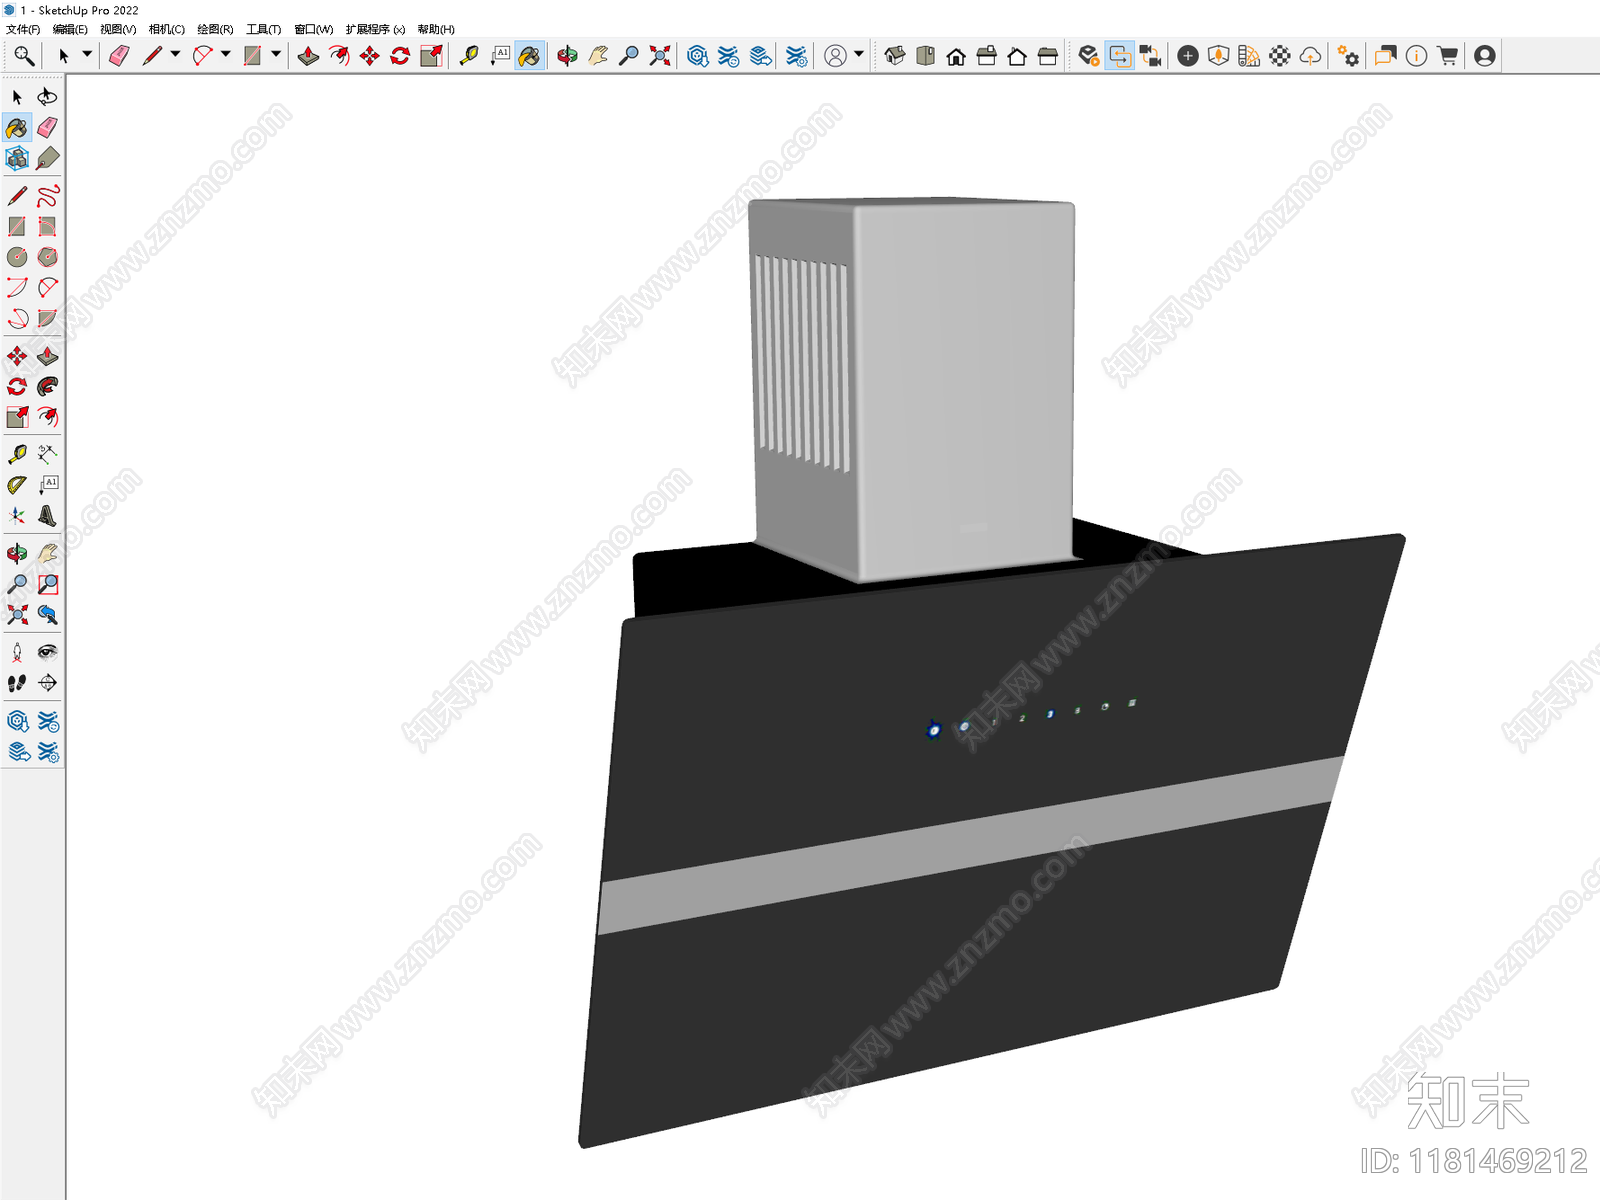Select the Look Around eye tool

point(47,652)
